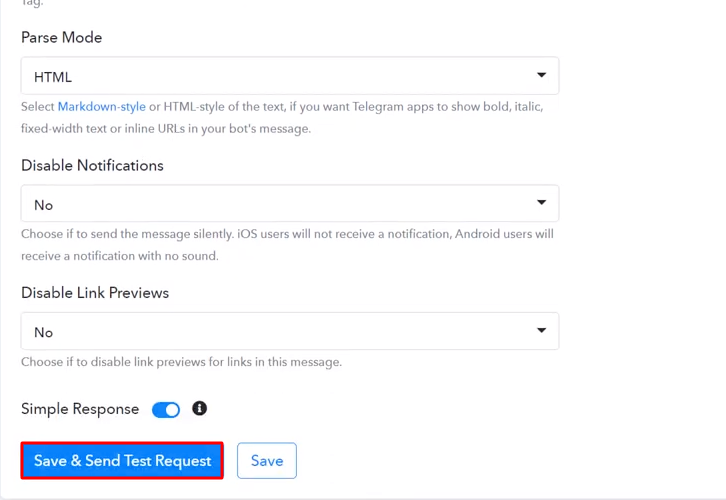The height and width of the screenshot is (500, 726).
Task: Click the caret arrow in Parse Mode field
Action: (541, 75)
